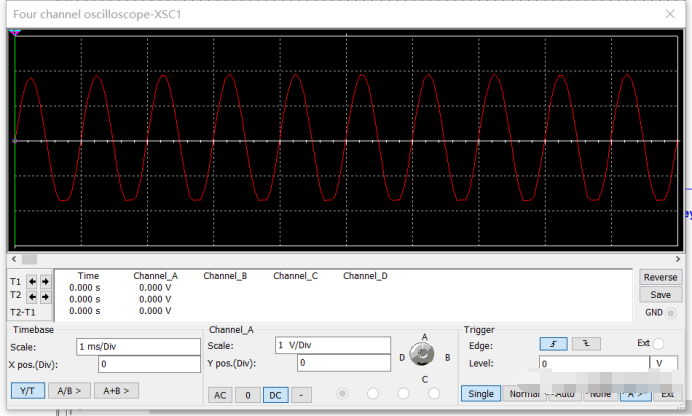
Task: Move cursor T1 right with arrow
Action: coord(45,281)
